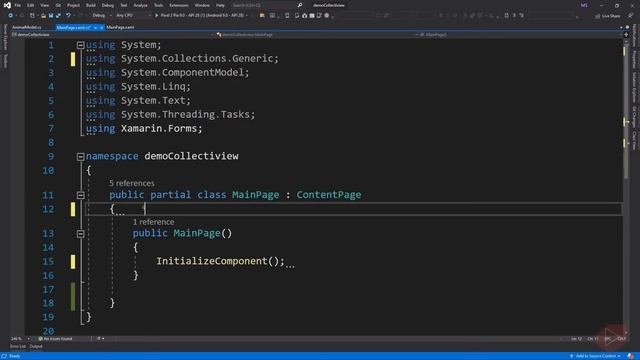Click the Visual Studio logo icon
The width and height of the screenshot is (640, 360).
pos(7,5)
